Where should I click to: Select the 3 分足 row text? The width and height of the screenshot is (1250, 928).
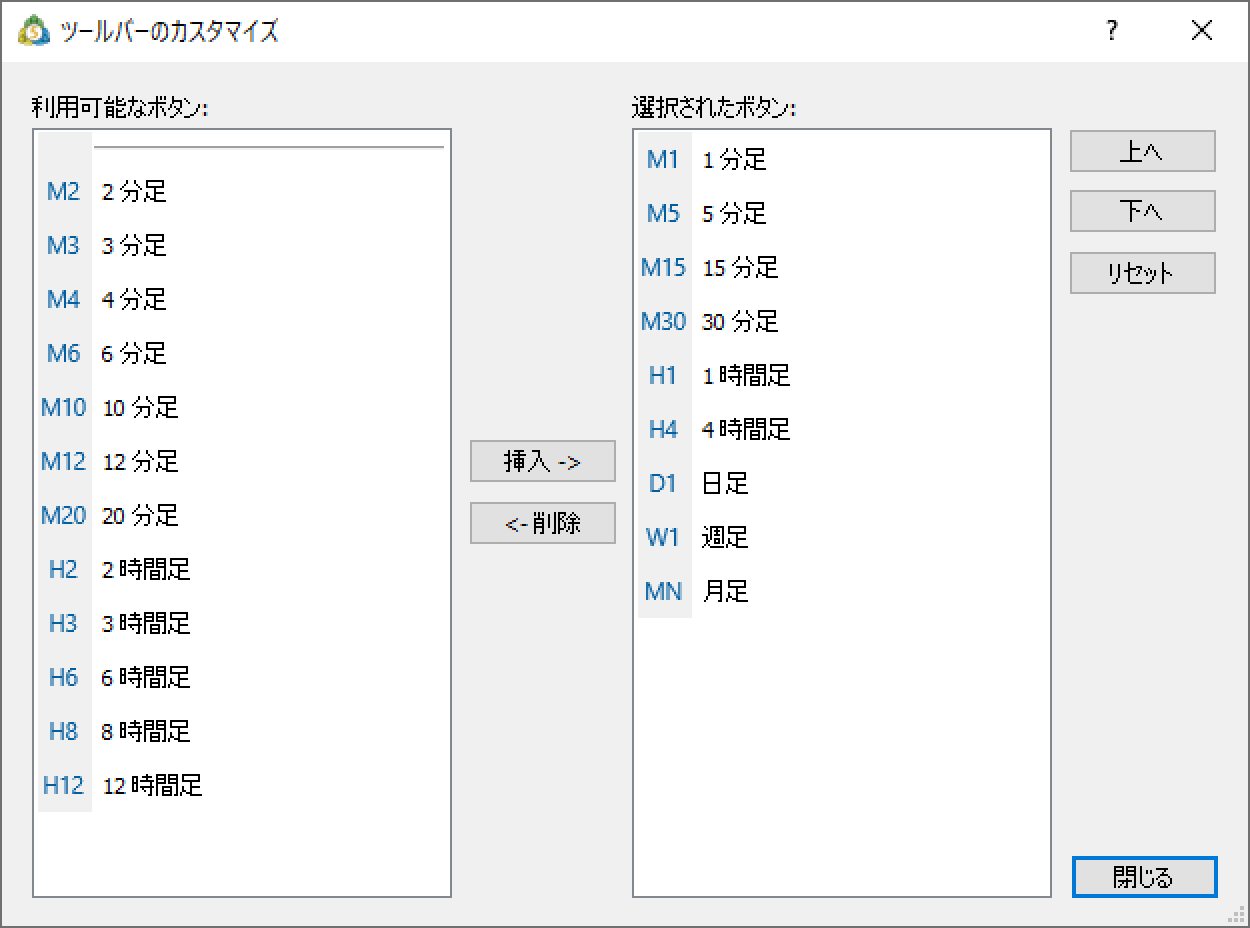pyautogui.click(x=134, y=245)
